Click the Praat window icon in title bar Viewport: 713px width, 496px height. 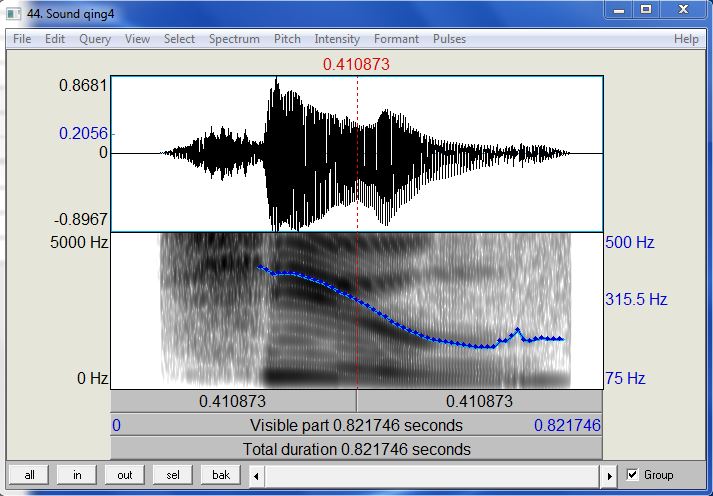pos(14,14)
